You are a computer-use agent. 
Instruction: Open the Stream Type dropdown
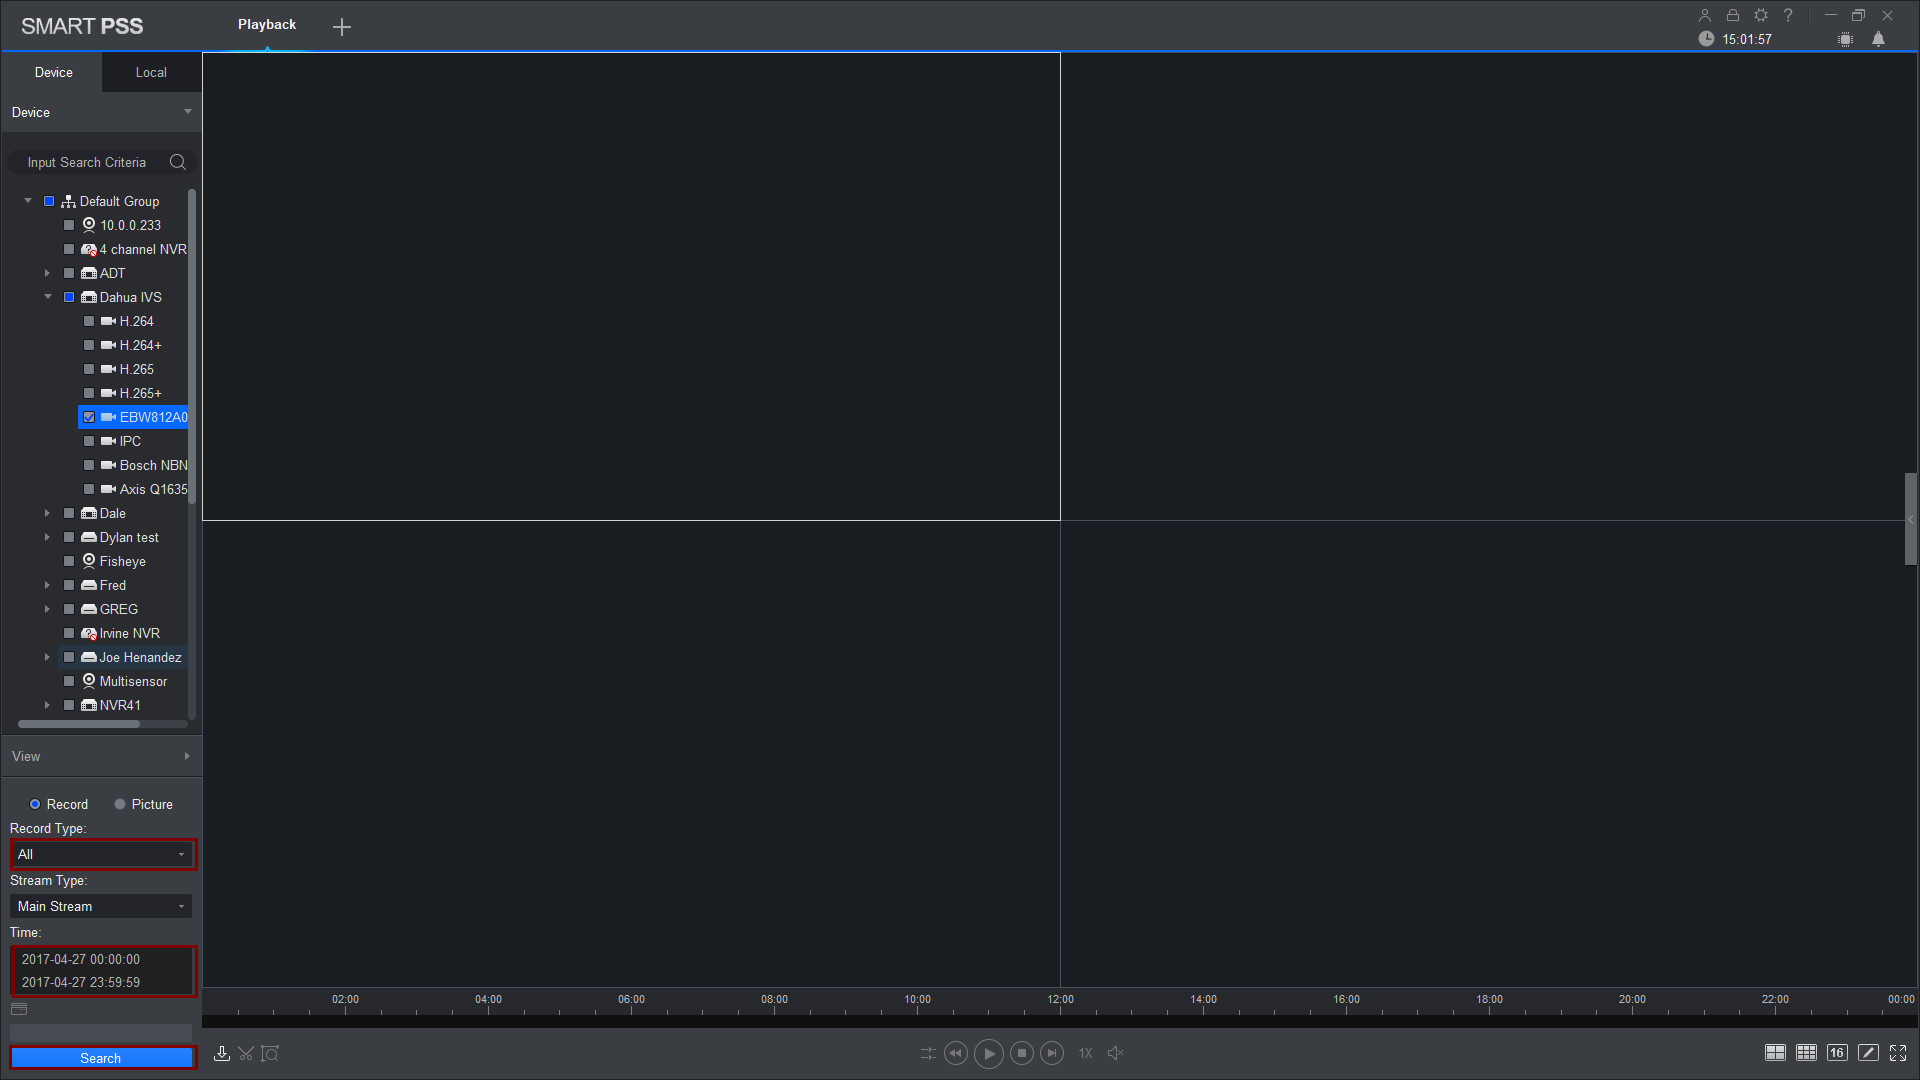coord(101,906)
